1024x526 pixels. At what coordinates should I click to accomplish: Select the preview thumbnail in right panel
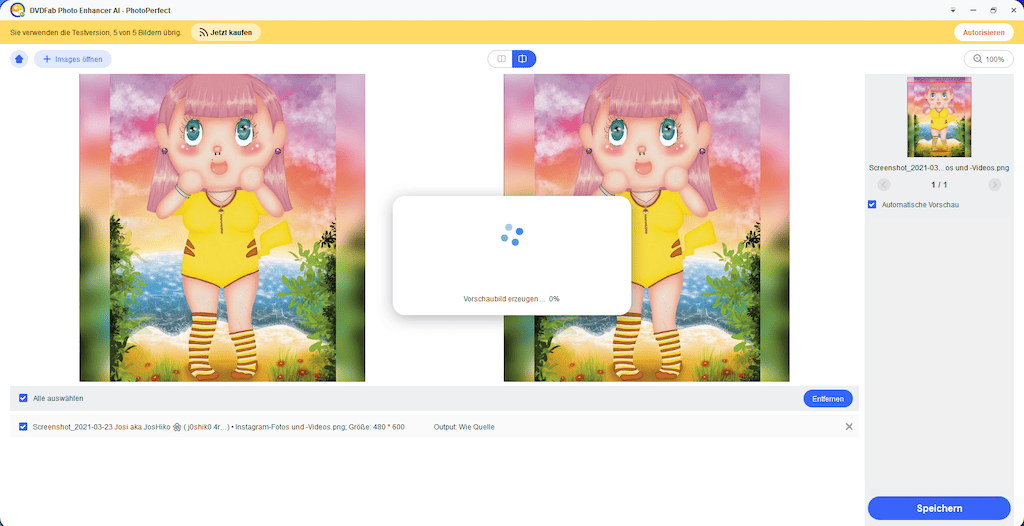click(939, 118)
